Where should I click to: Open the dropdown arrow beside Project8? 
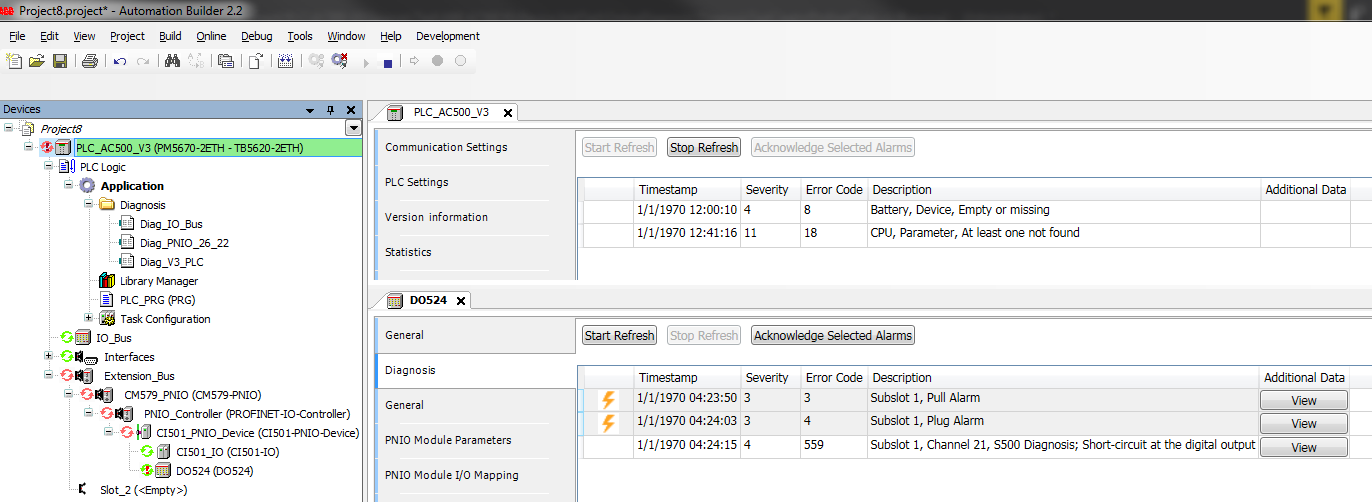pos(352,128)
